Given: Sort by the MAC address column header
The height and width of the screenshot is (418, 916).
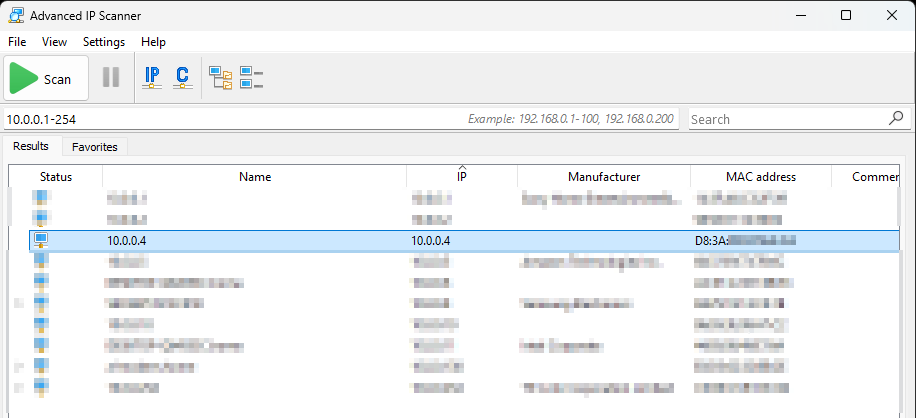Looking at the screenshot, I should (760, 177).
